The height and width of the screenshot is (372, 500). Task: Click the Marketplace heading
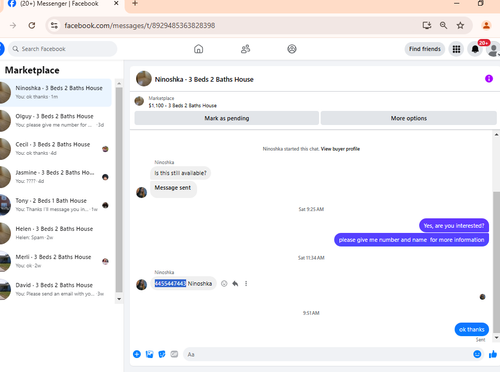pyautogui.click(x=32, y=70)
